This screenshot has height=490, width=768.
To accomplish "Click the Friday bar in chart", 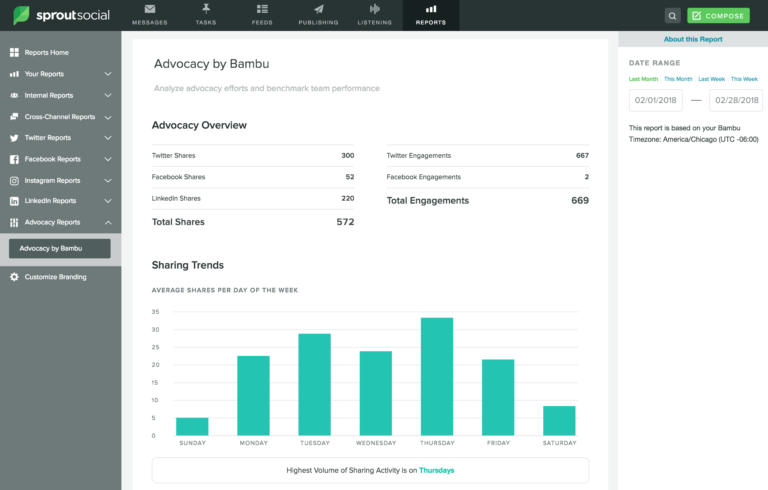I will 498,397.
